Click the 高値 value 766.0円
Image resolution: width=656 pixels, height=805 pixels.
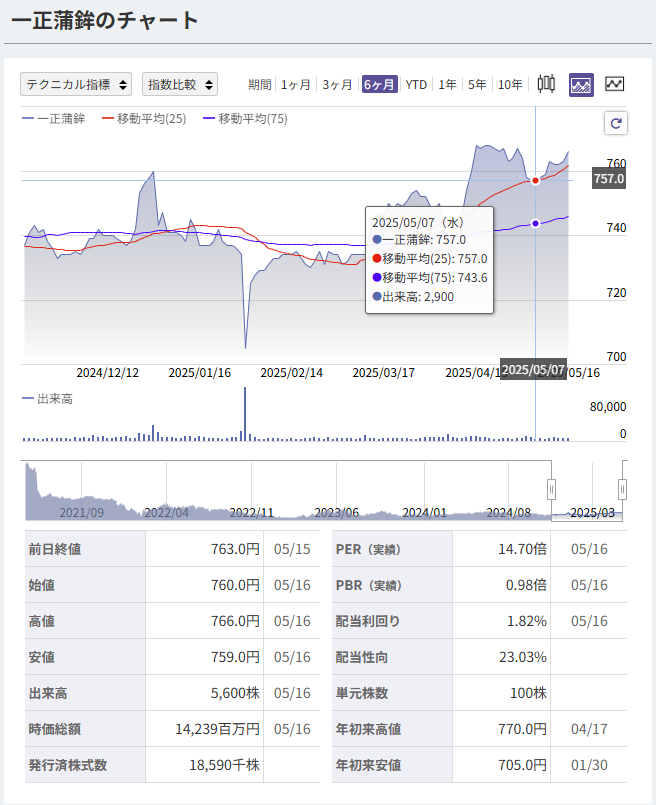tap(235, 621)
